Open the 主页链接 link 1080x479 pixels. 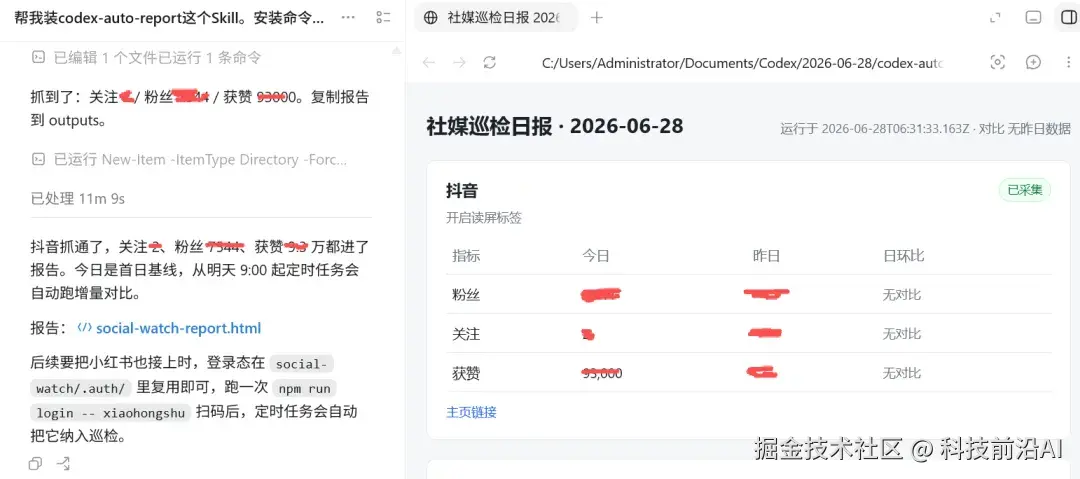click(x=472, y=412)
